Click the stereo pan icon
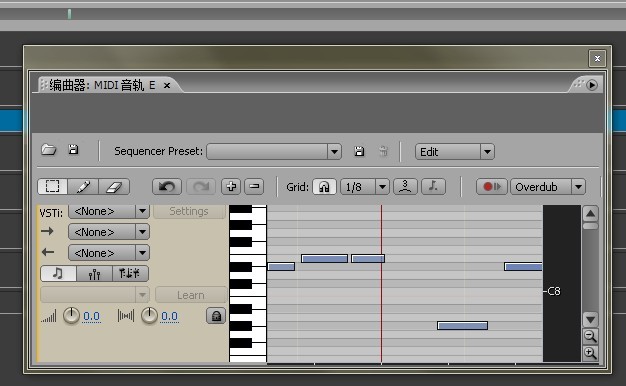This screenshot has height=386, width=626. 126,316
